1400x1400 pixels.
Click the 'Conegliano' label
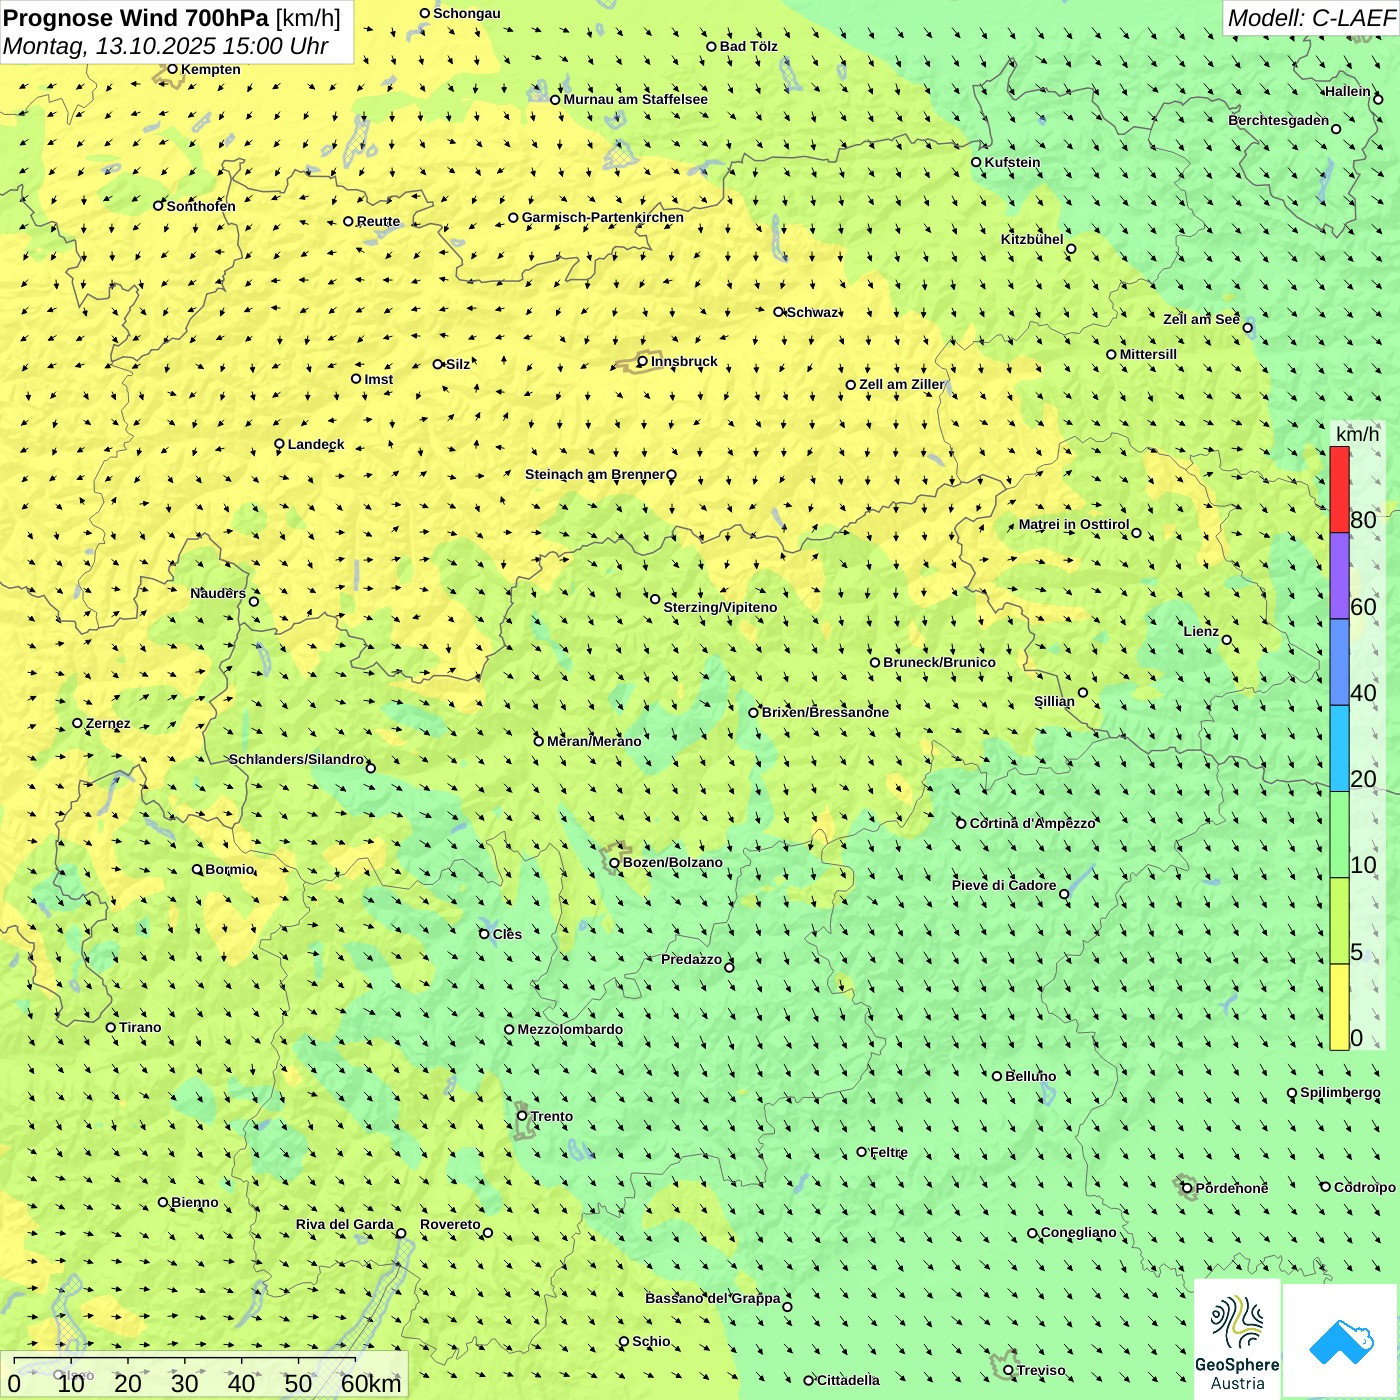click(x=1079, y=1232)
